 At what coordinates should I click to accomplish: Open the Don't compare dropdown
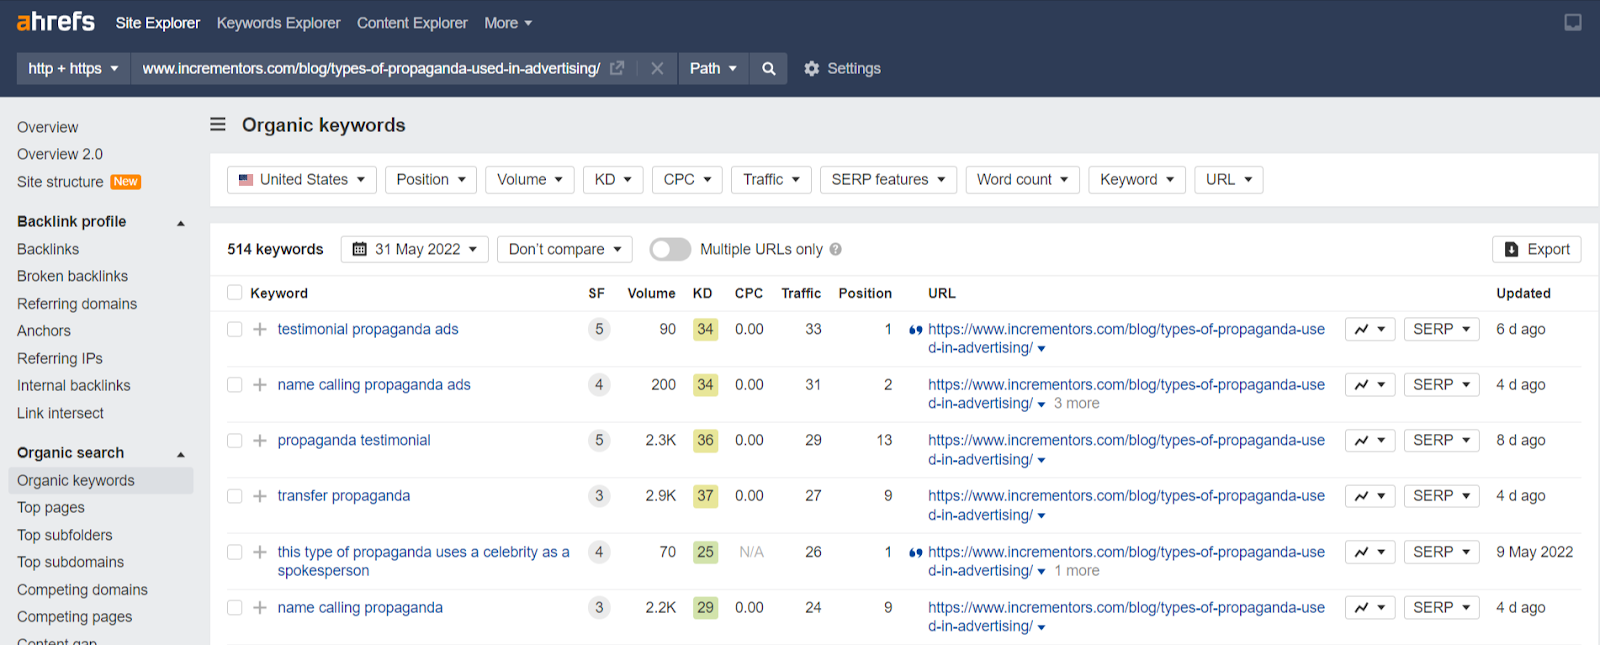(x=564, y=249)
